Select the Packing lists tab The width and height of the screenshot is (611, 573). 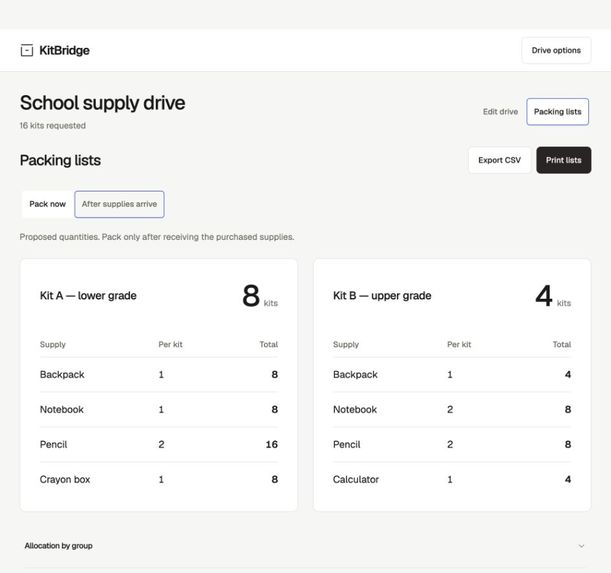[557, 111]
